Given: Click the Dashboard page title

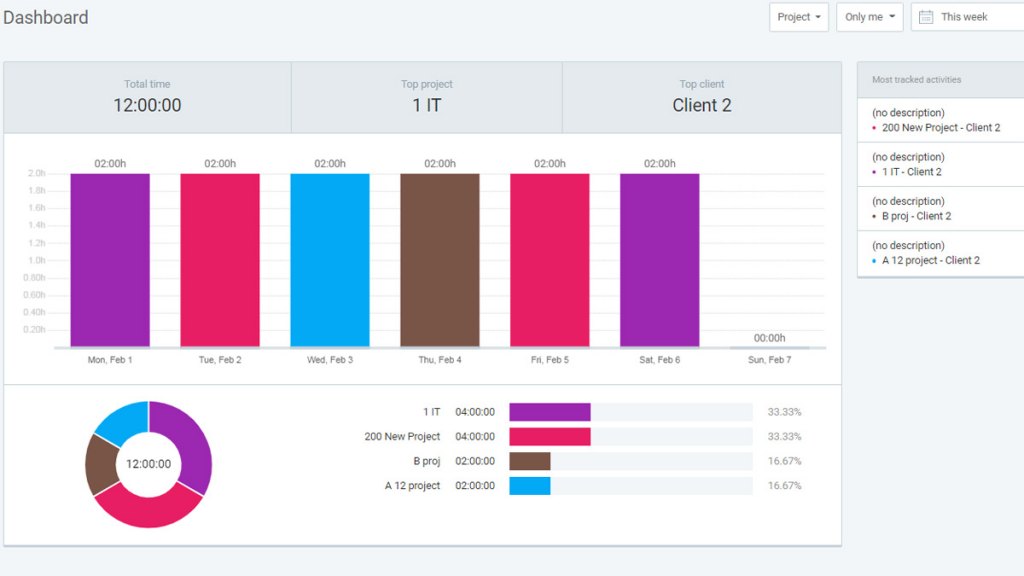Looking at the screenshot, I should (46, 17).
